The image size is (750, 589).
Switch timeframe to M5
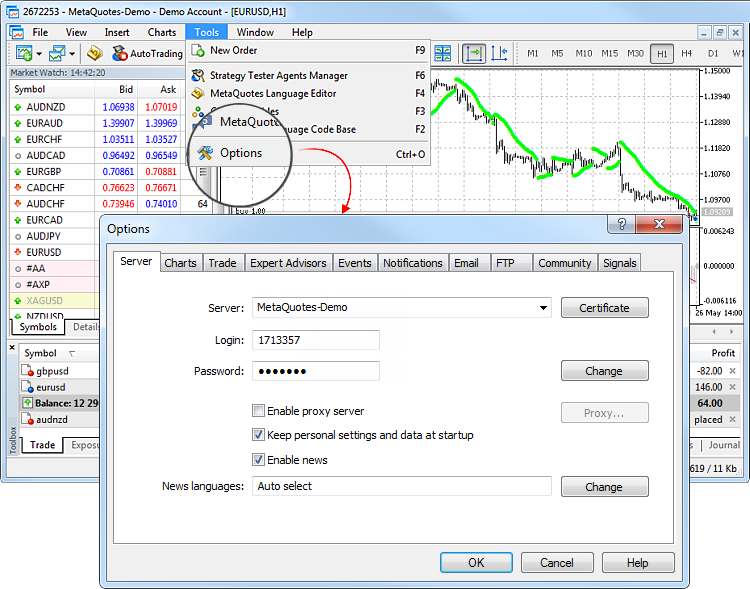[x=557, y=54]
